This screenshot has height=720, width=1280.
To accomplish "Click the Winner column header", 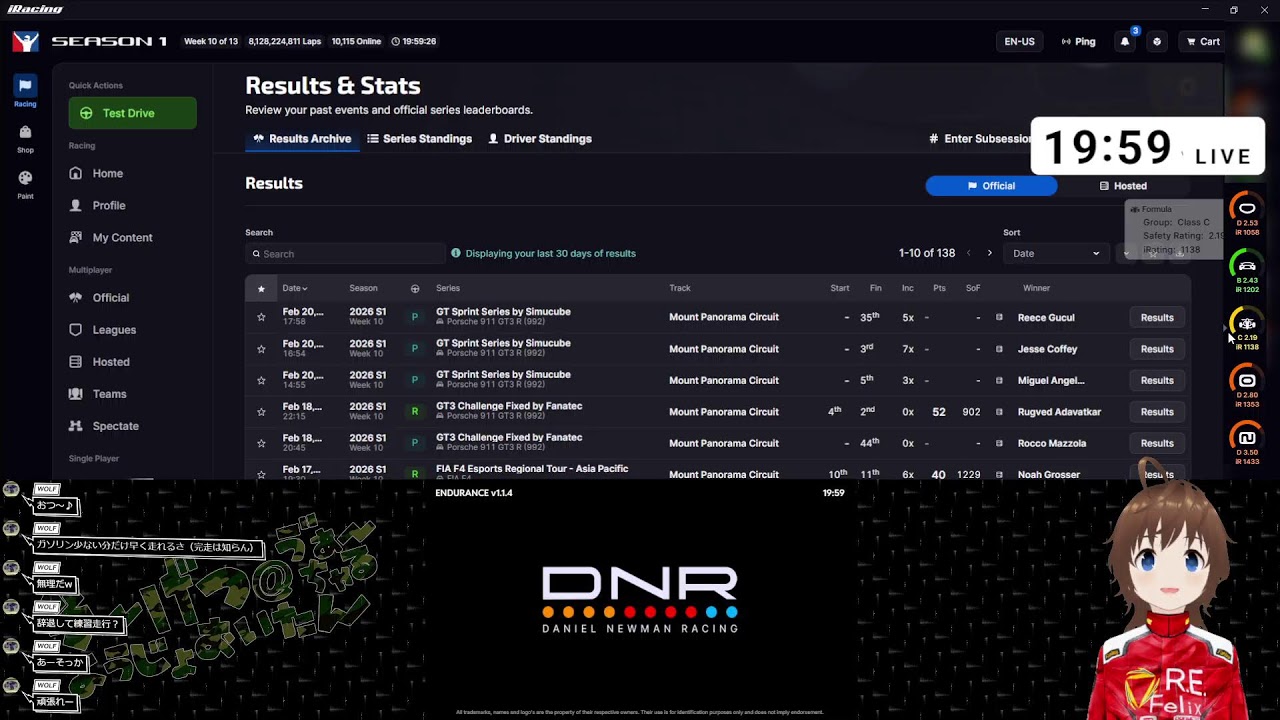I will 1036,288.
